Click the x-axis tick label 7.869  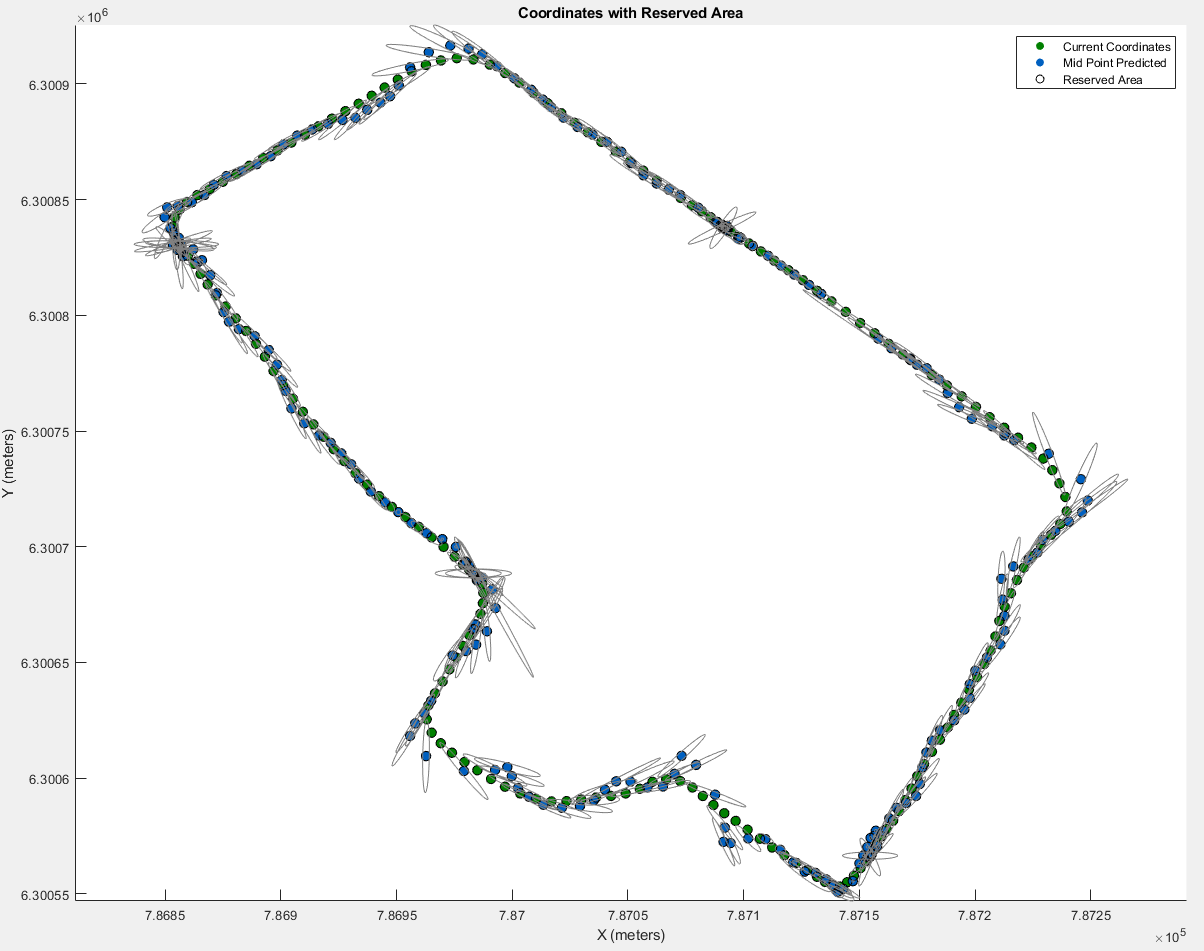(x=280, y=913)
